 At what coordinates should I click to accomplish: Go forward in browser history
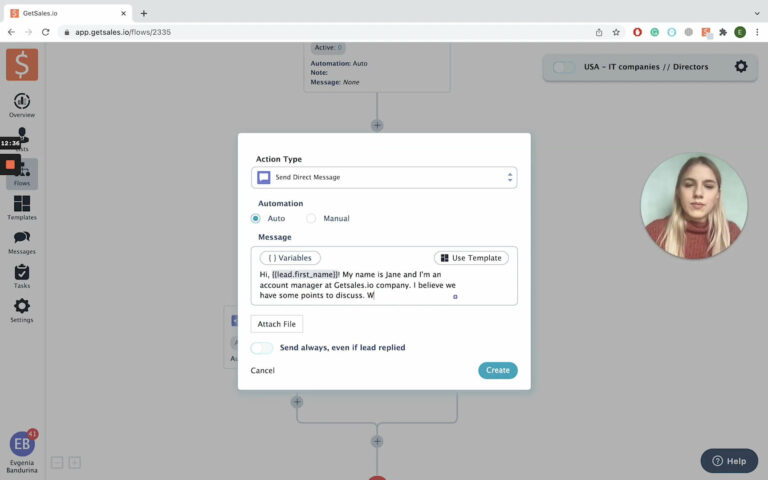28,32
